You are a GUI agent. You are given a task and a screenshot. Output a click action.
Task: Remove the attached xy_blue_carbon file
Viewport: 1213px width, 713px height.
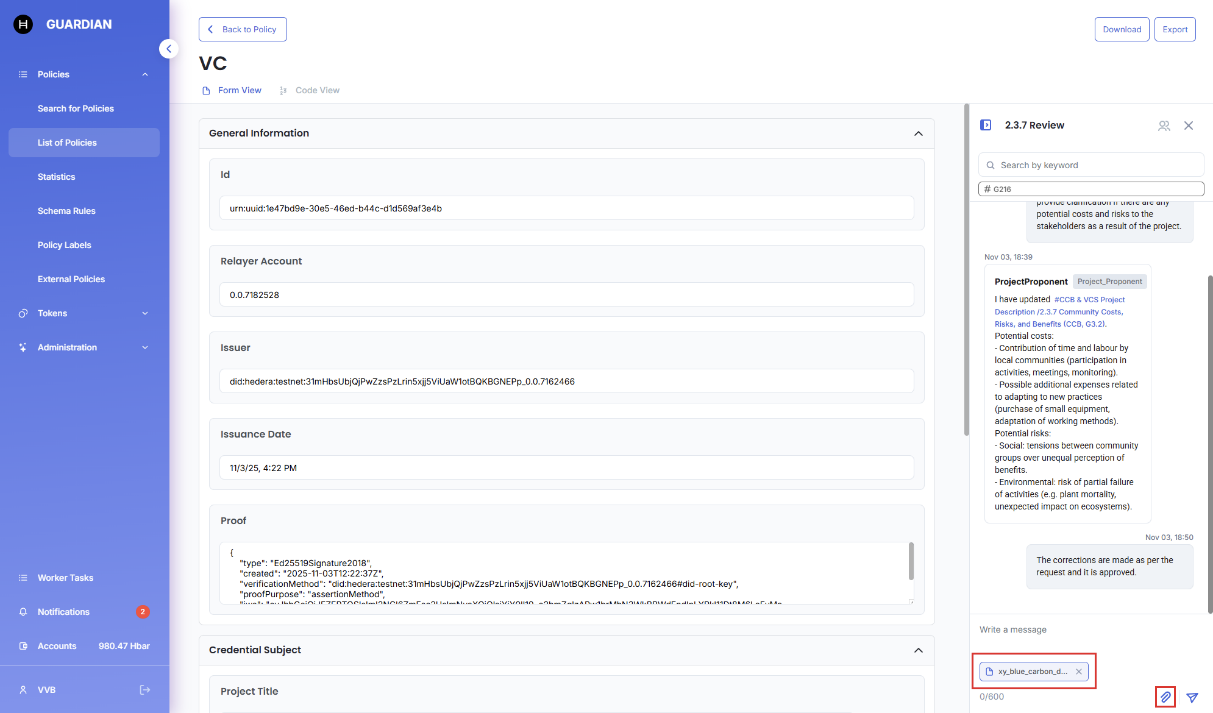pyautogui.click(x=1078, y=672)
